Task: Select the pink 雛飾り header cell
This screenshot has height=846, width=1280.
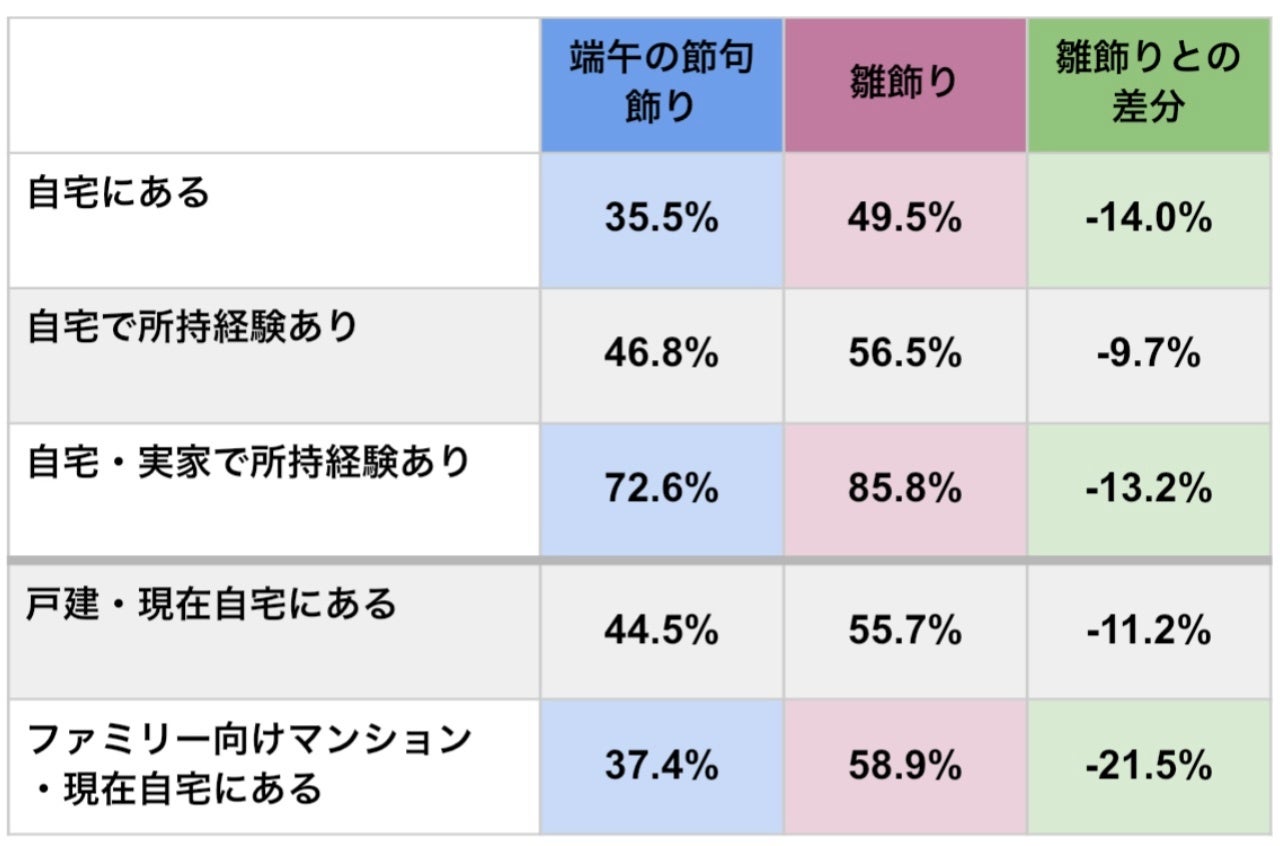Action: point(904,85)
